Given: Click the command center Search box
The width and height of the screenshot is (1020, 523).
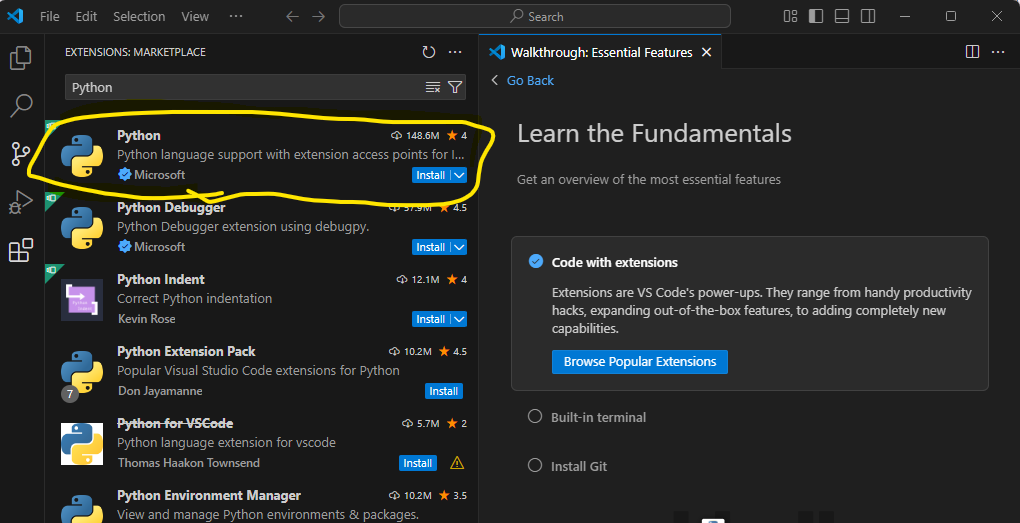Looking at the screenshot, I should tap(535, 16).
